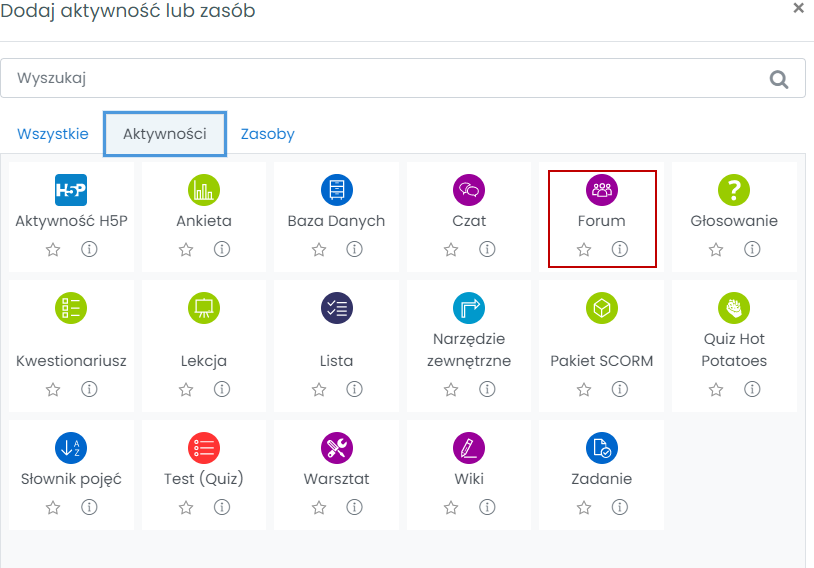Select the Pakiet SCORM package icon
The width and height of the screenshot is (814, 568).
(x=602, y=308)
